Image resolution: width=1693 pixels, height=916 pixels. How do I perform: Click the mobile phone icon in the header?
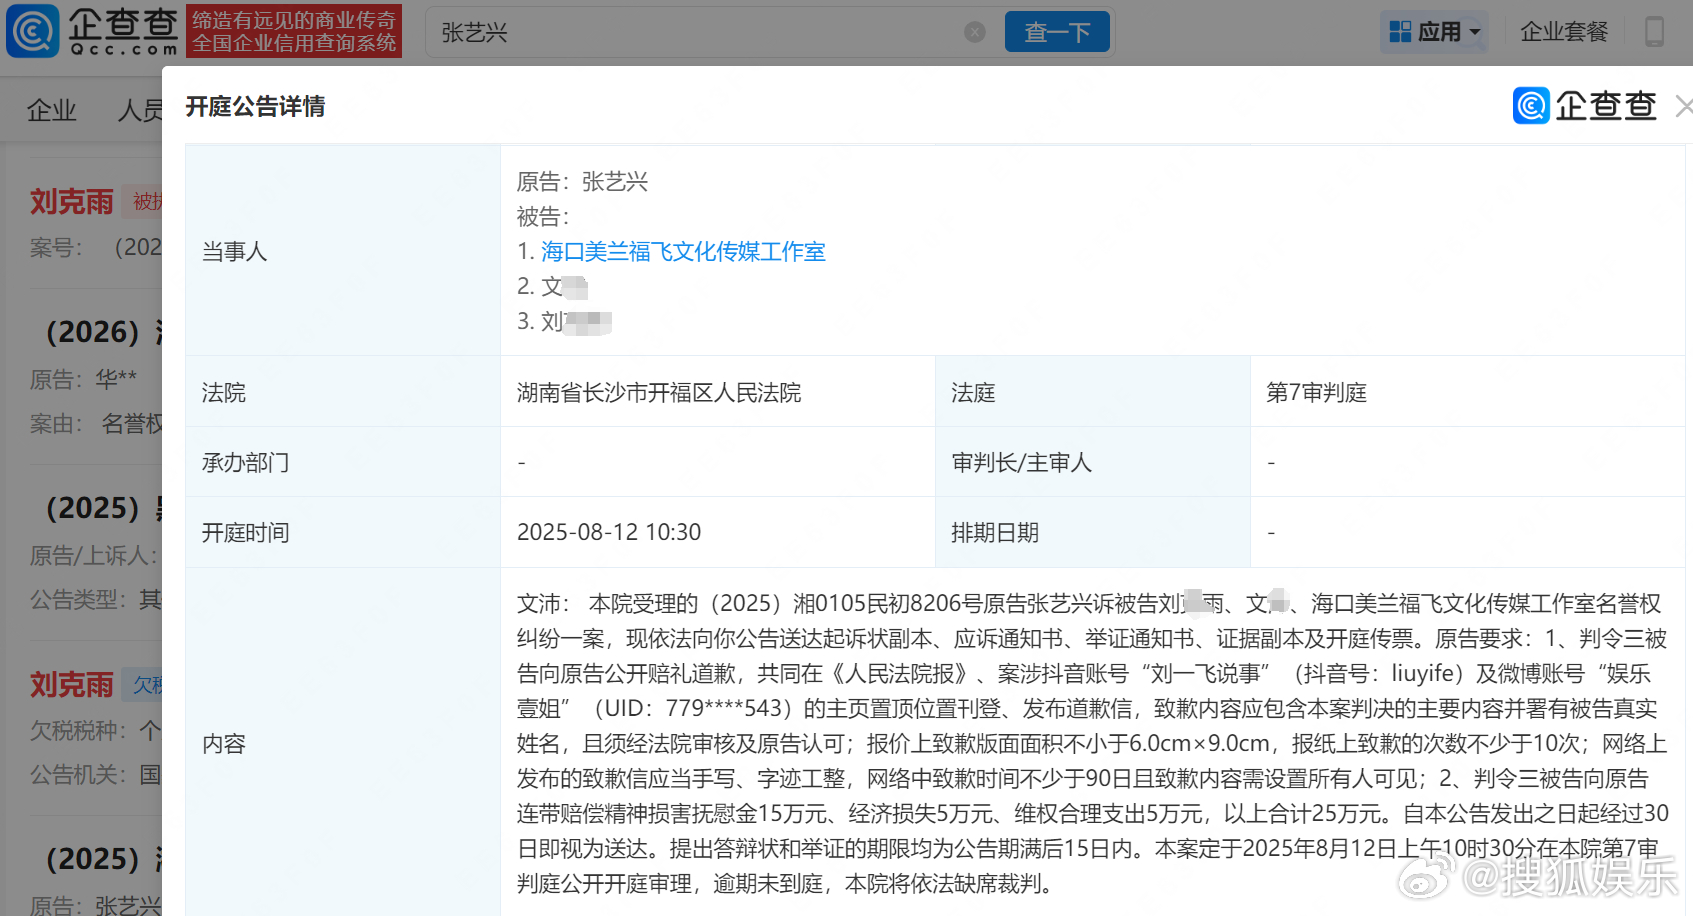pos(1654,32)
